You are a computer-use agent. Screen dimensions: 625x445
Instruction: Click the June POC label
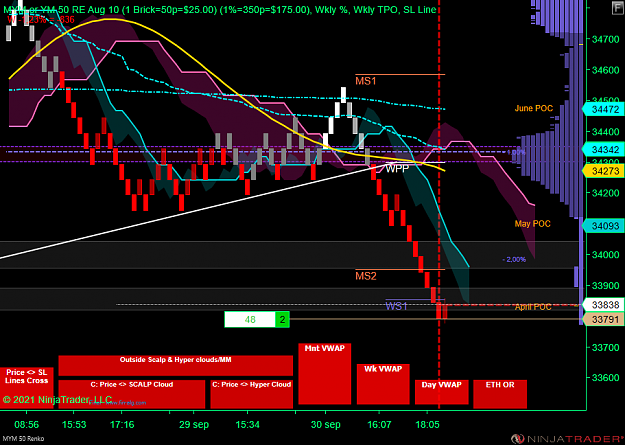pos(533,108)
